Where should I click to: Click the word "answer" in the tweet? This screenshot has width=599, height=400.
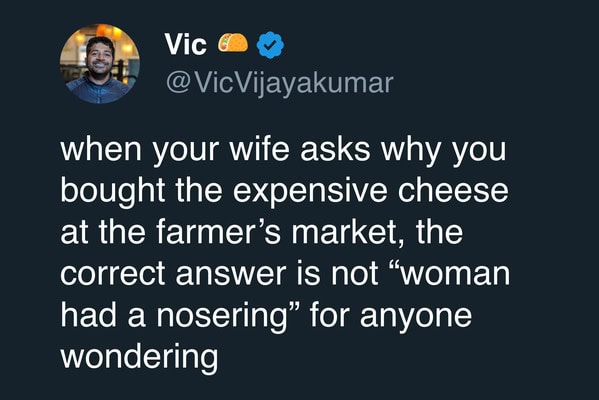tap(231, 274)
